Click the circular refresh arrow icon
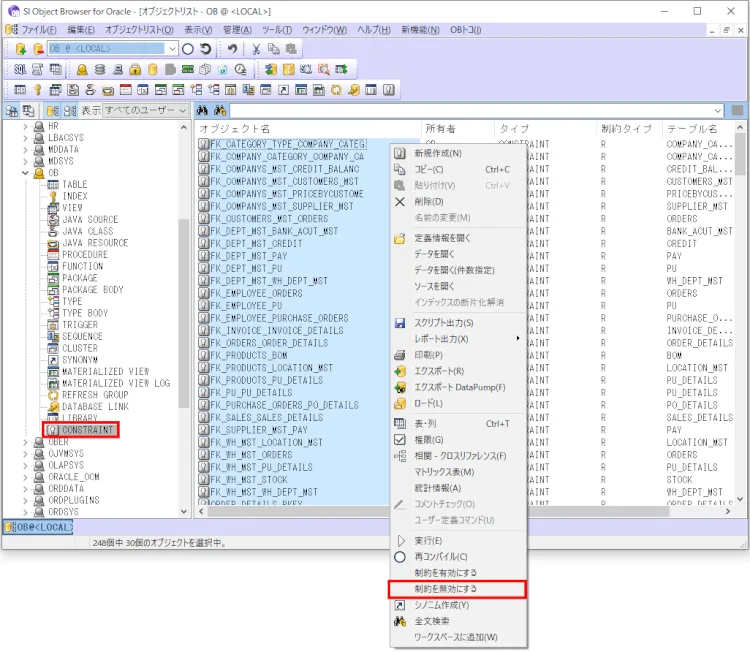Screen dimensions: 750x652 coord(206,49)
